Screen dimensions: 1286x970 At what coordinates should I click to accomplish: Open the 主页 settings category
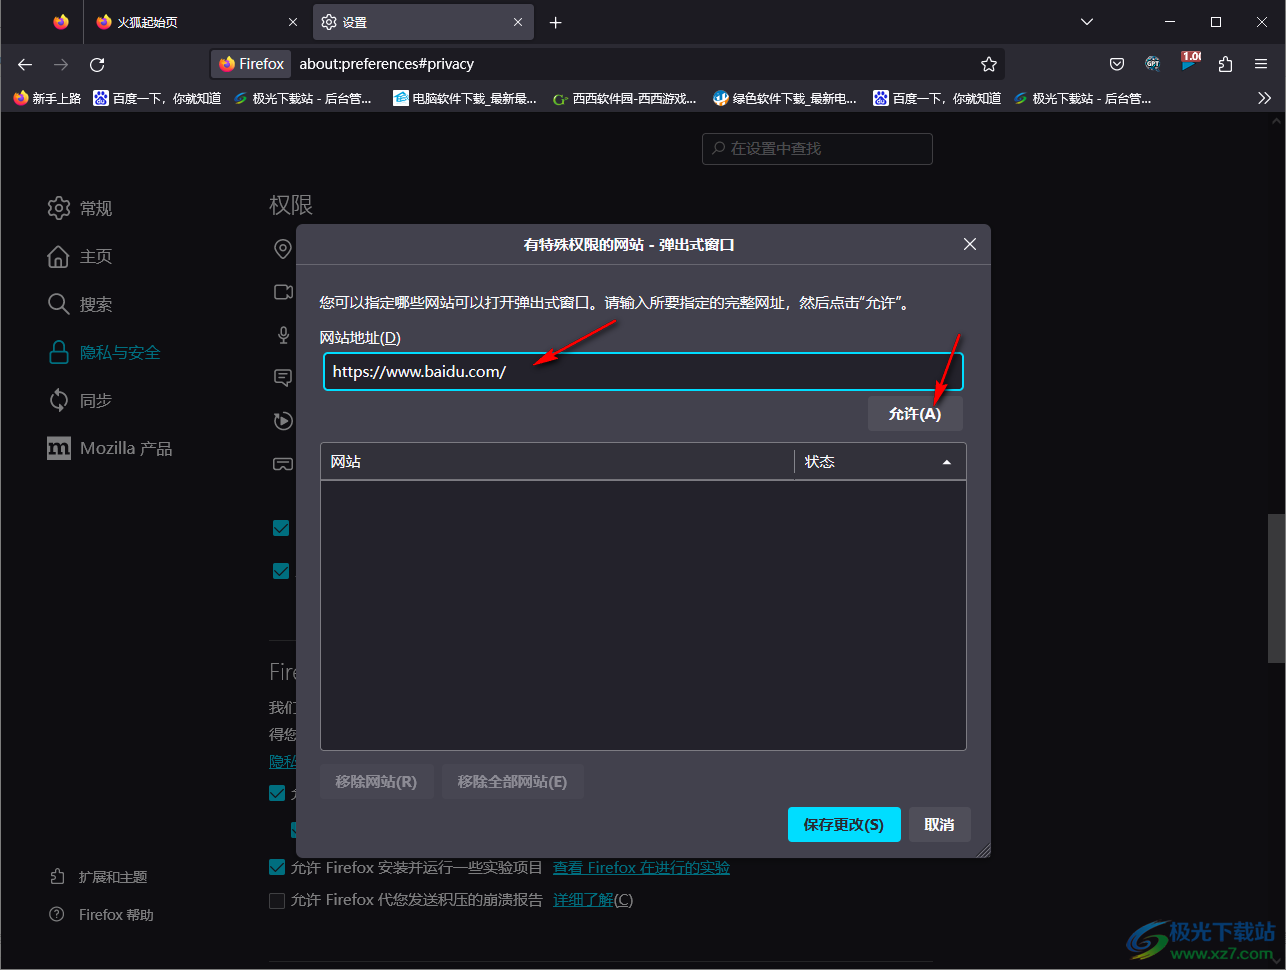coord(80,256)
